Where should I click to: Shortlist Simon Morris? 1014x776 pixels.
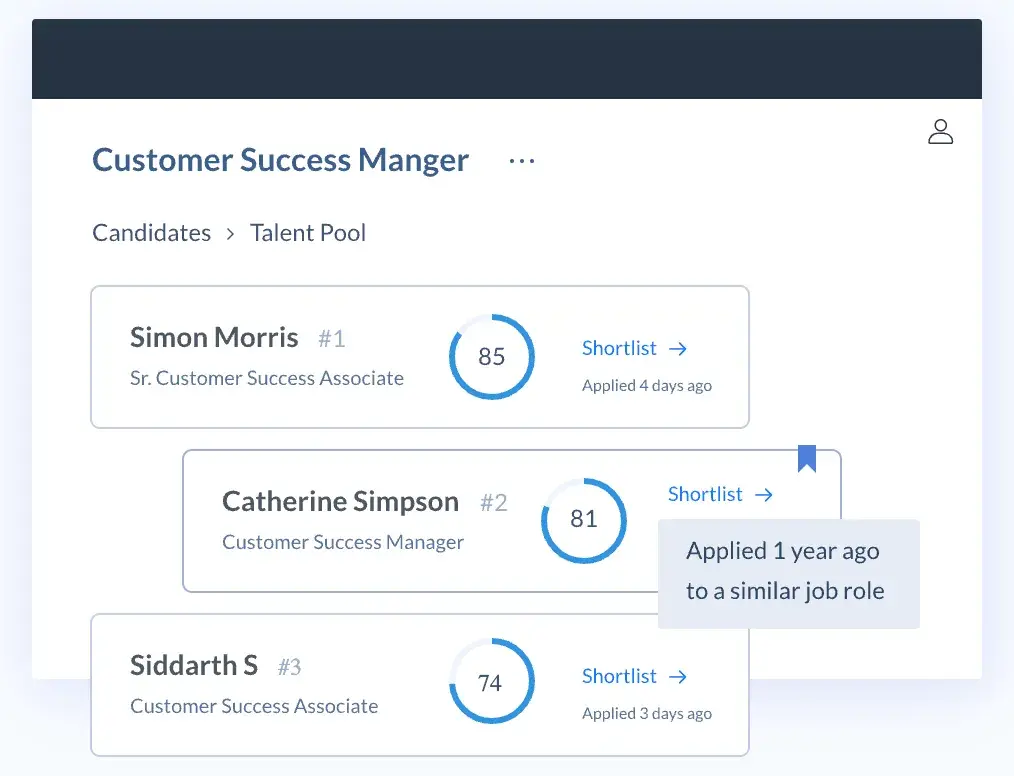(619, 348)
